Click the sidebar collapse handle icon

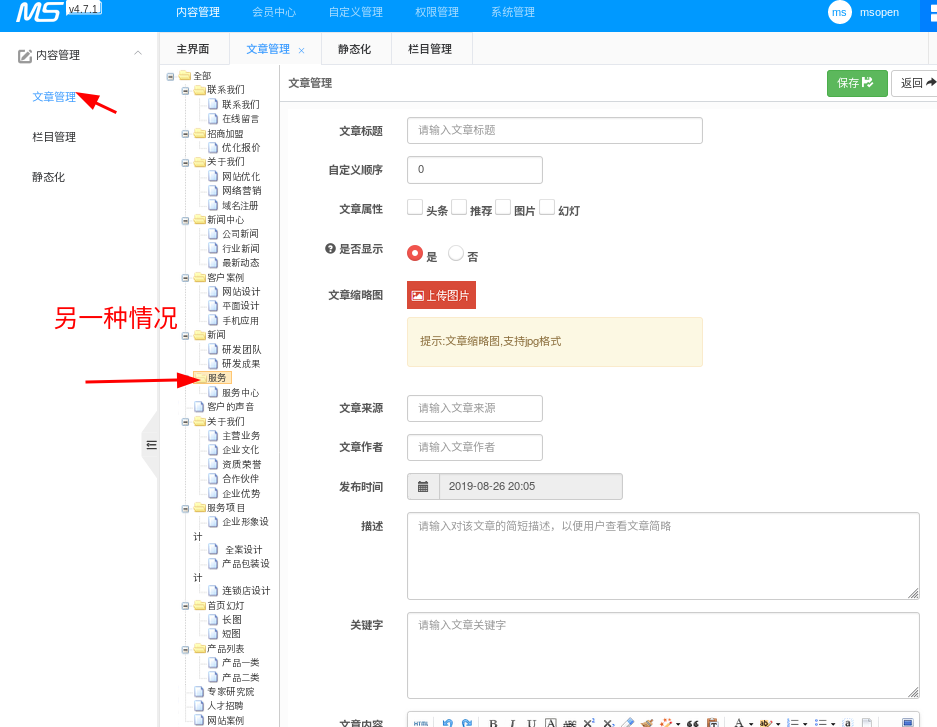click(152, 444)
